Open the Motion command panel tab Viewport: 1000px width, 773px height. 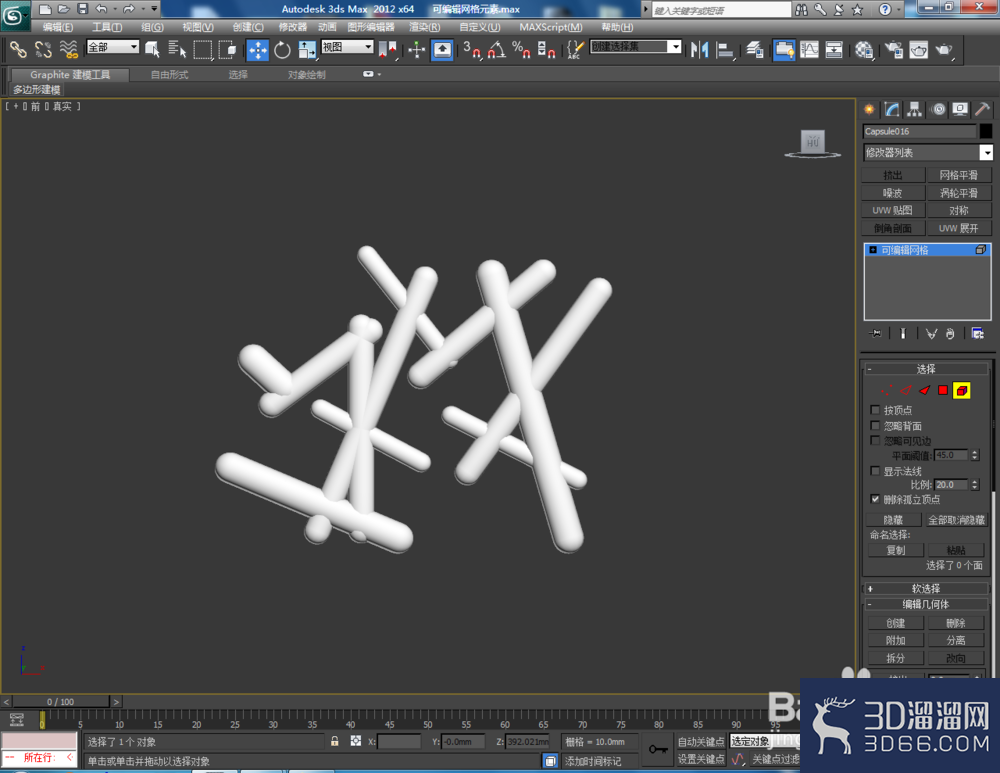pyautogui.click(x=938, y=109)
